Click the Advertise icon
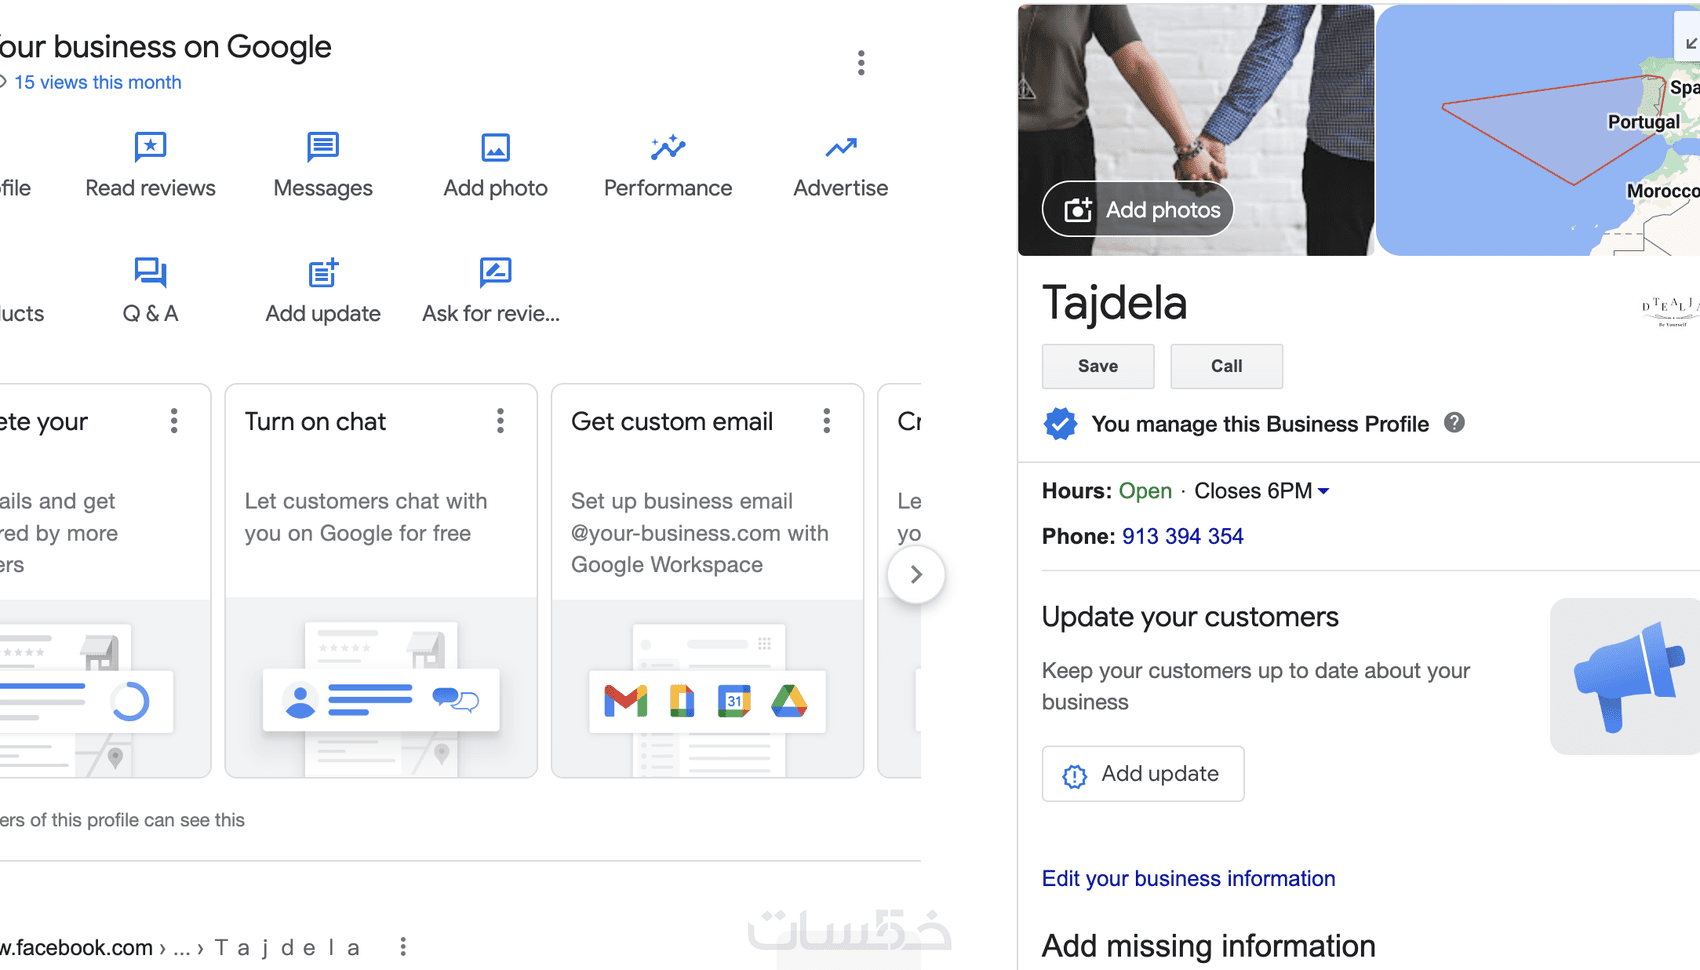 pyautogui.click(x=840, y=148)
